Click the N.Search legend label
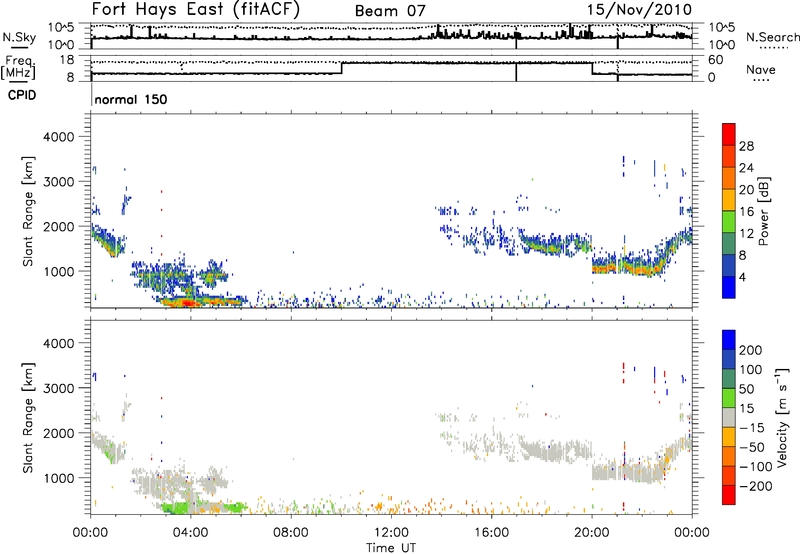Viewport: 800px width, 554px height. (772, 37)
